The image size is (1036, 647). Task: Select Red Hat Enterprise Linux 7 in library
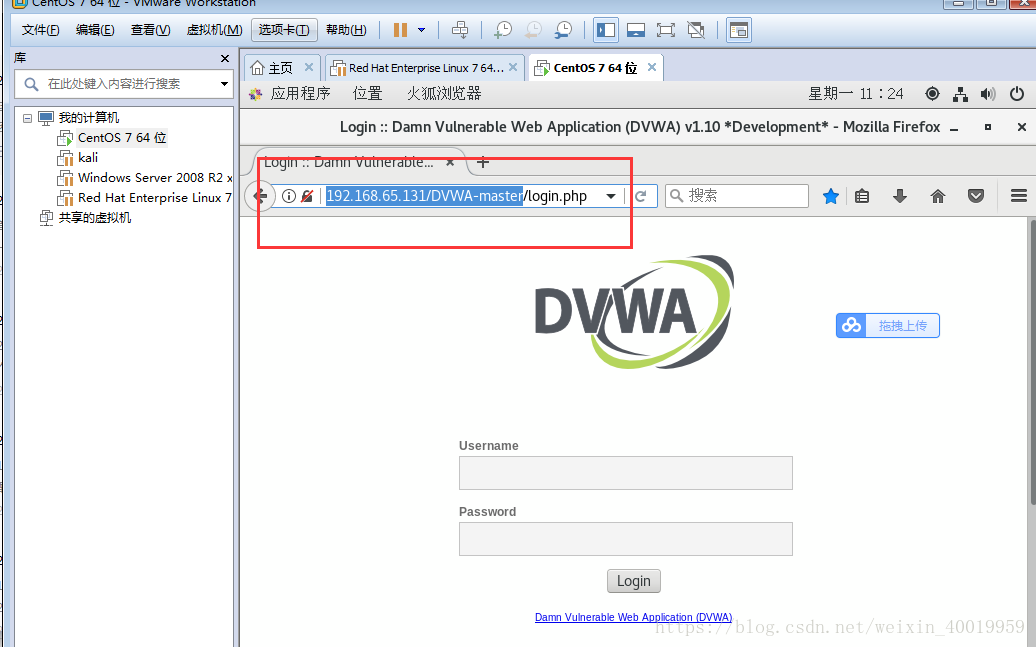coord(155,198)
